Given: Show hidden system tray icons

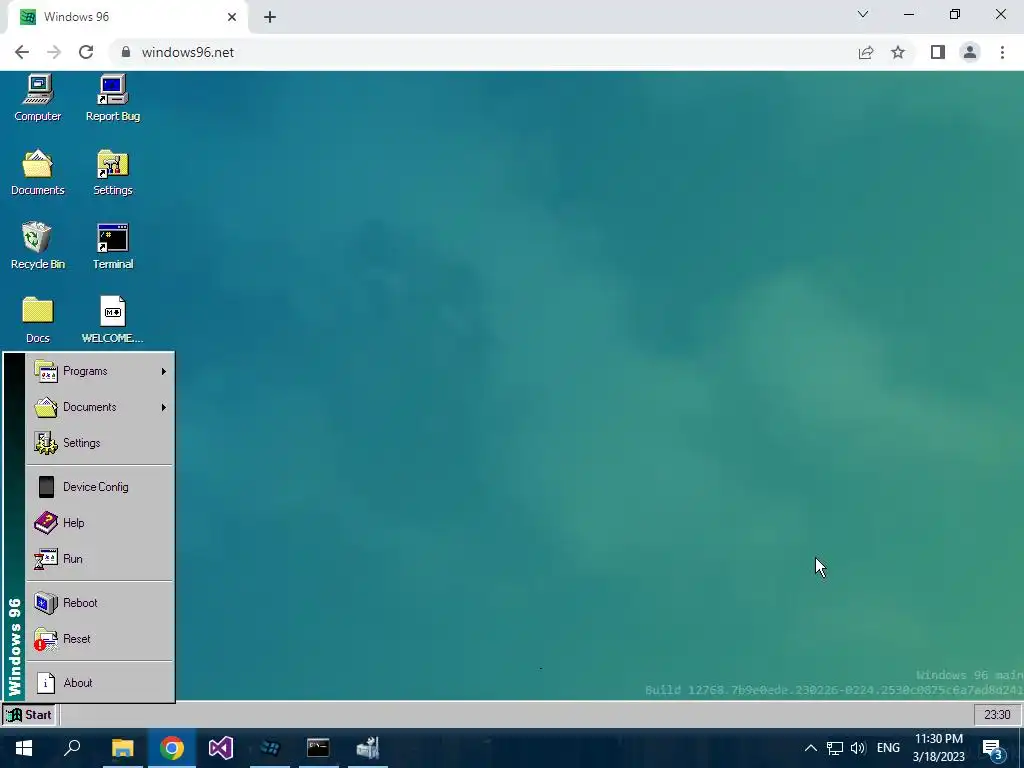Looking at the screenshot, I should point(810,748).
